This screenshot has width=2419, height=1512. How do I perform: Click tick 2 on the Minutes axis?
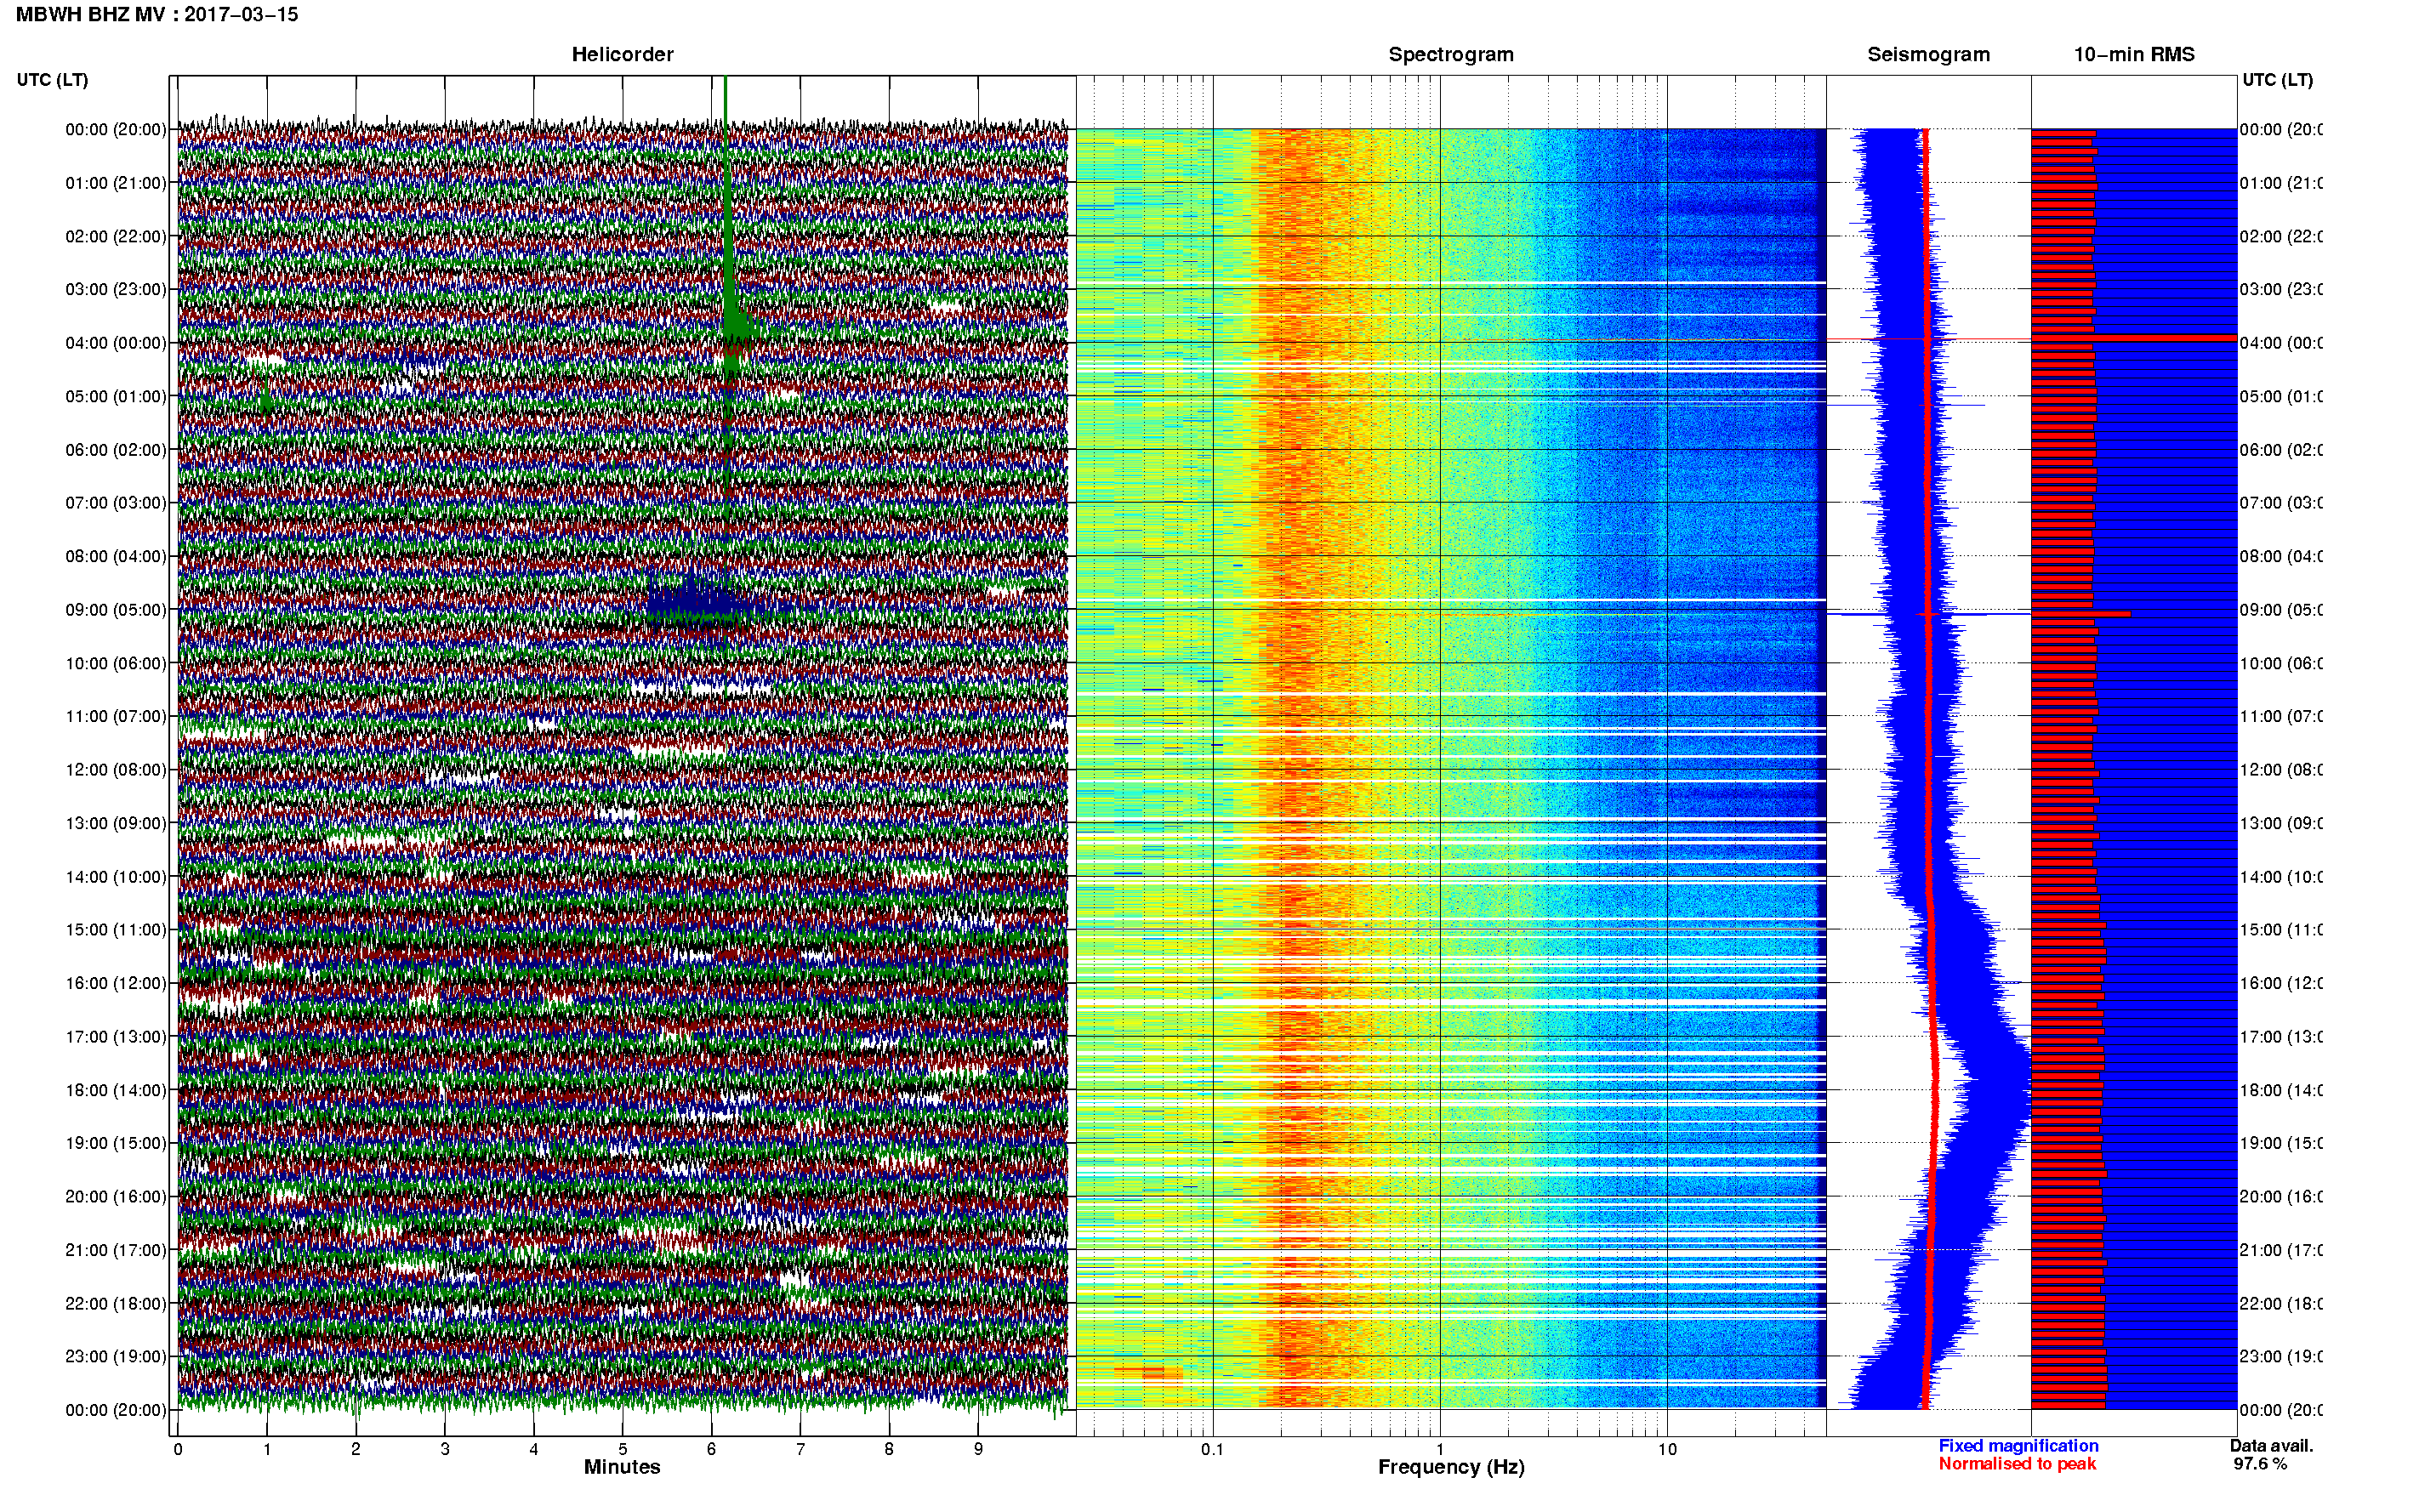tap(356, 1449)
